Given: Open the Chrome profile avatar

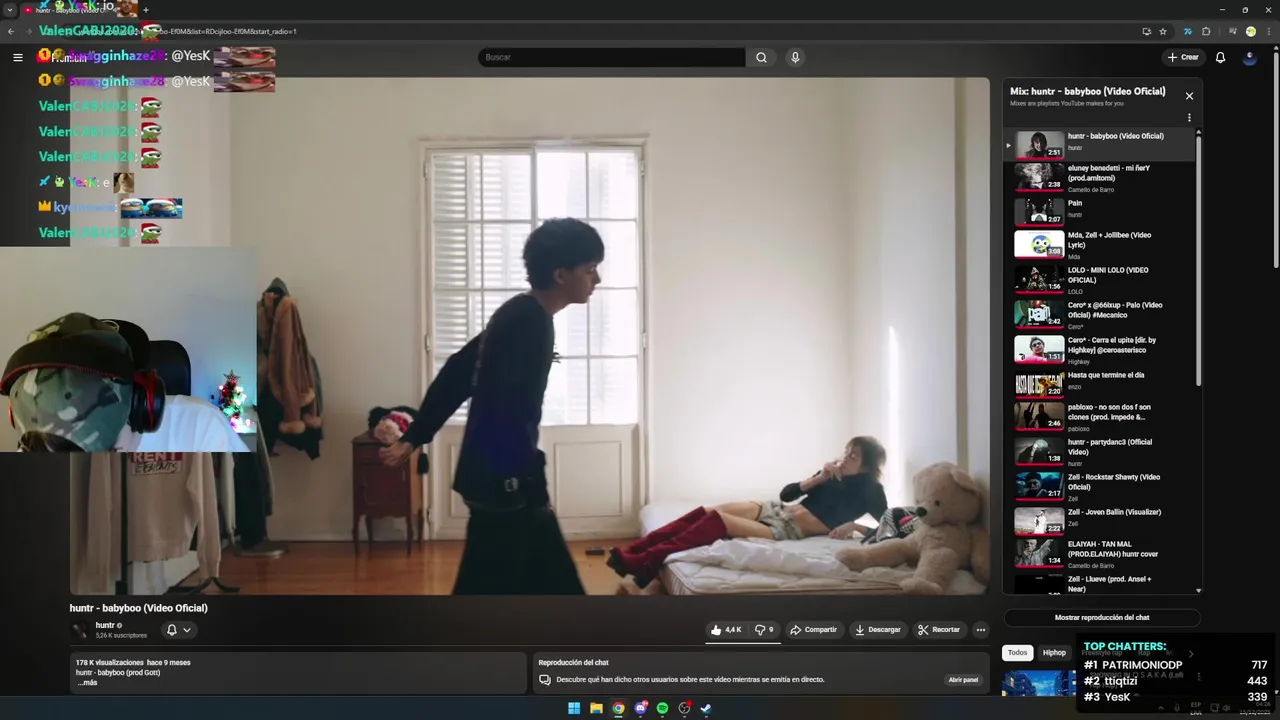Looking at the screenshot, I should click(1250, 31).
